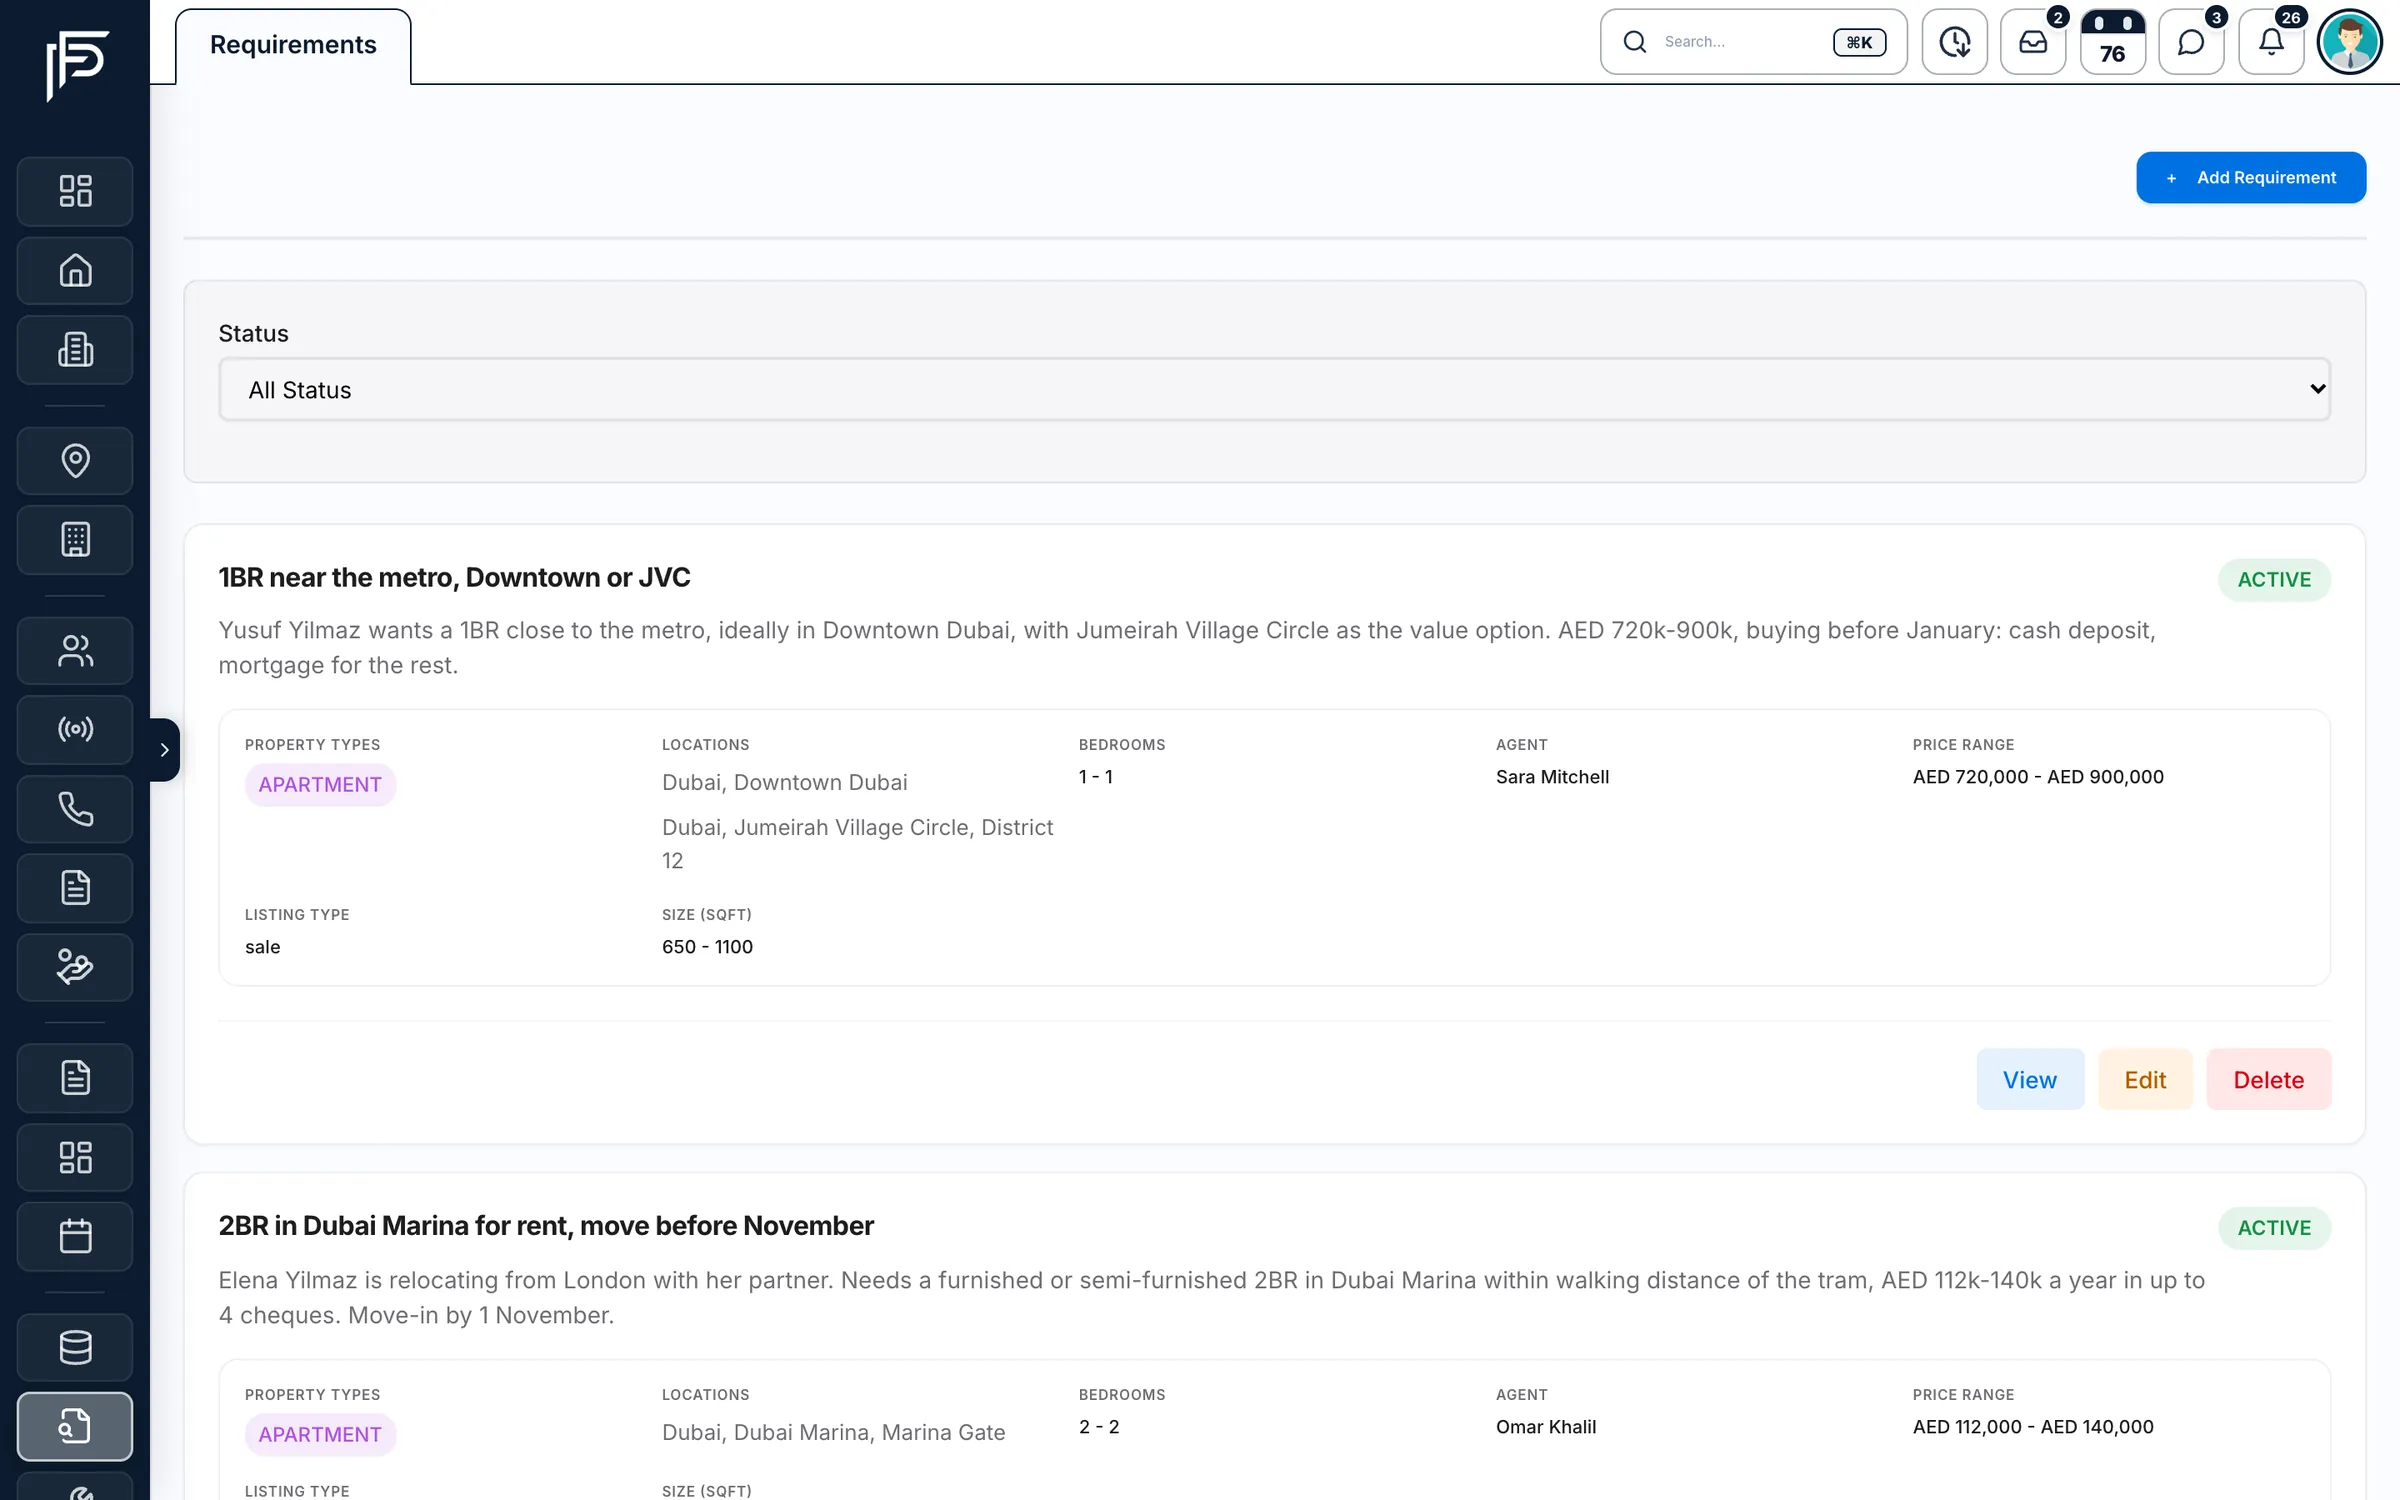The width and height of the screenshot is (2400, 1500).
Task: Expand the sidebar with the chevron handle
Action: click(x=164, y=750)
